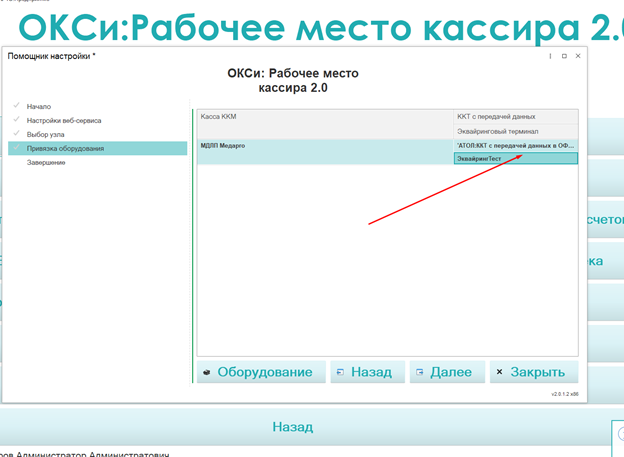Close the Помощник настройки window
The image size is (624, 457).
(x=578, y=56)
